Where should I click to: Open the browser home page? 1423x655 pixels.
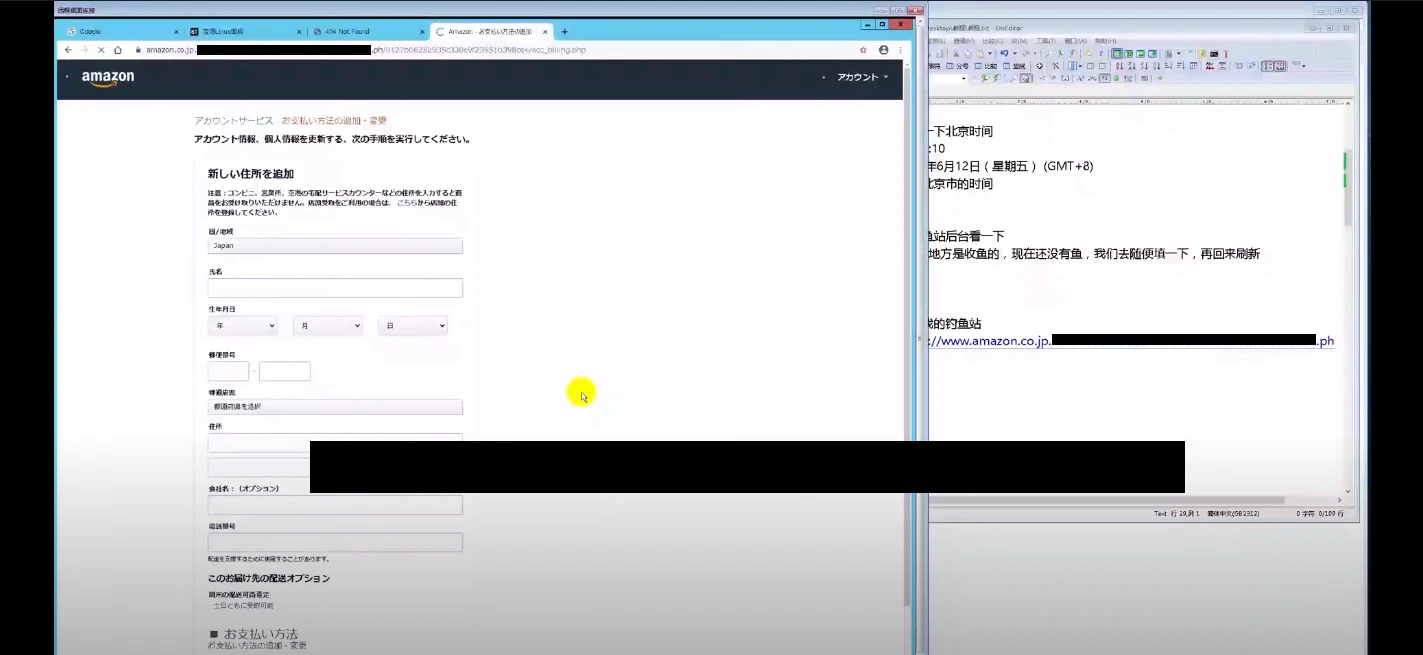click(118, 49)
